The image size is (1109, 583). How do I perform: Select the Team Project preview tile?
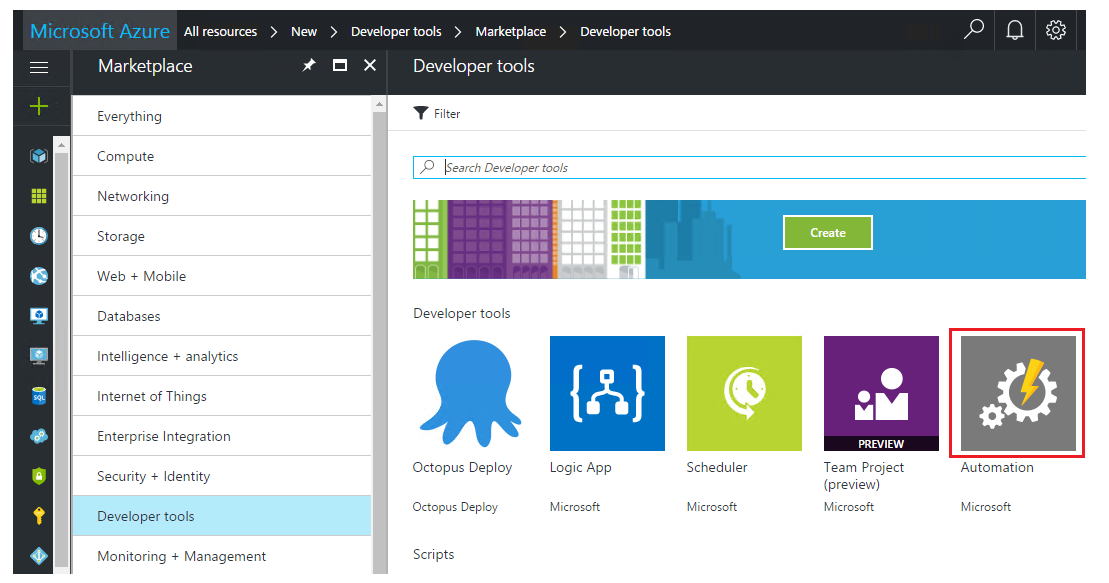[881, 393]
